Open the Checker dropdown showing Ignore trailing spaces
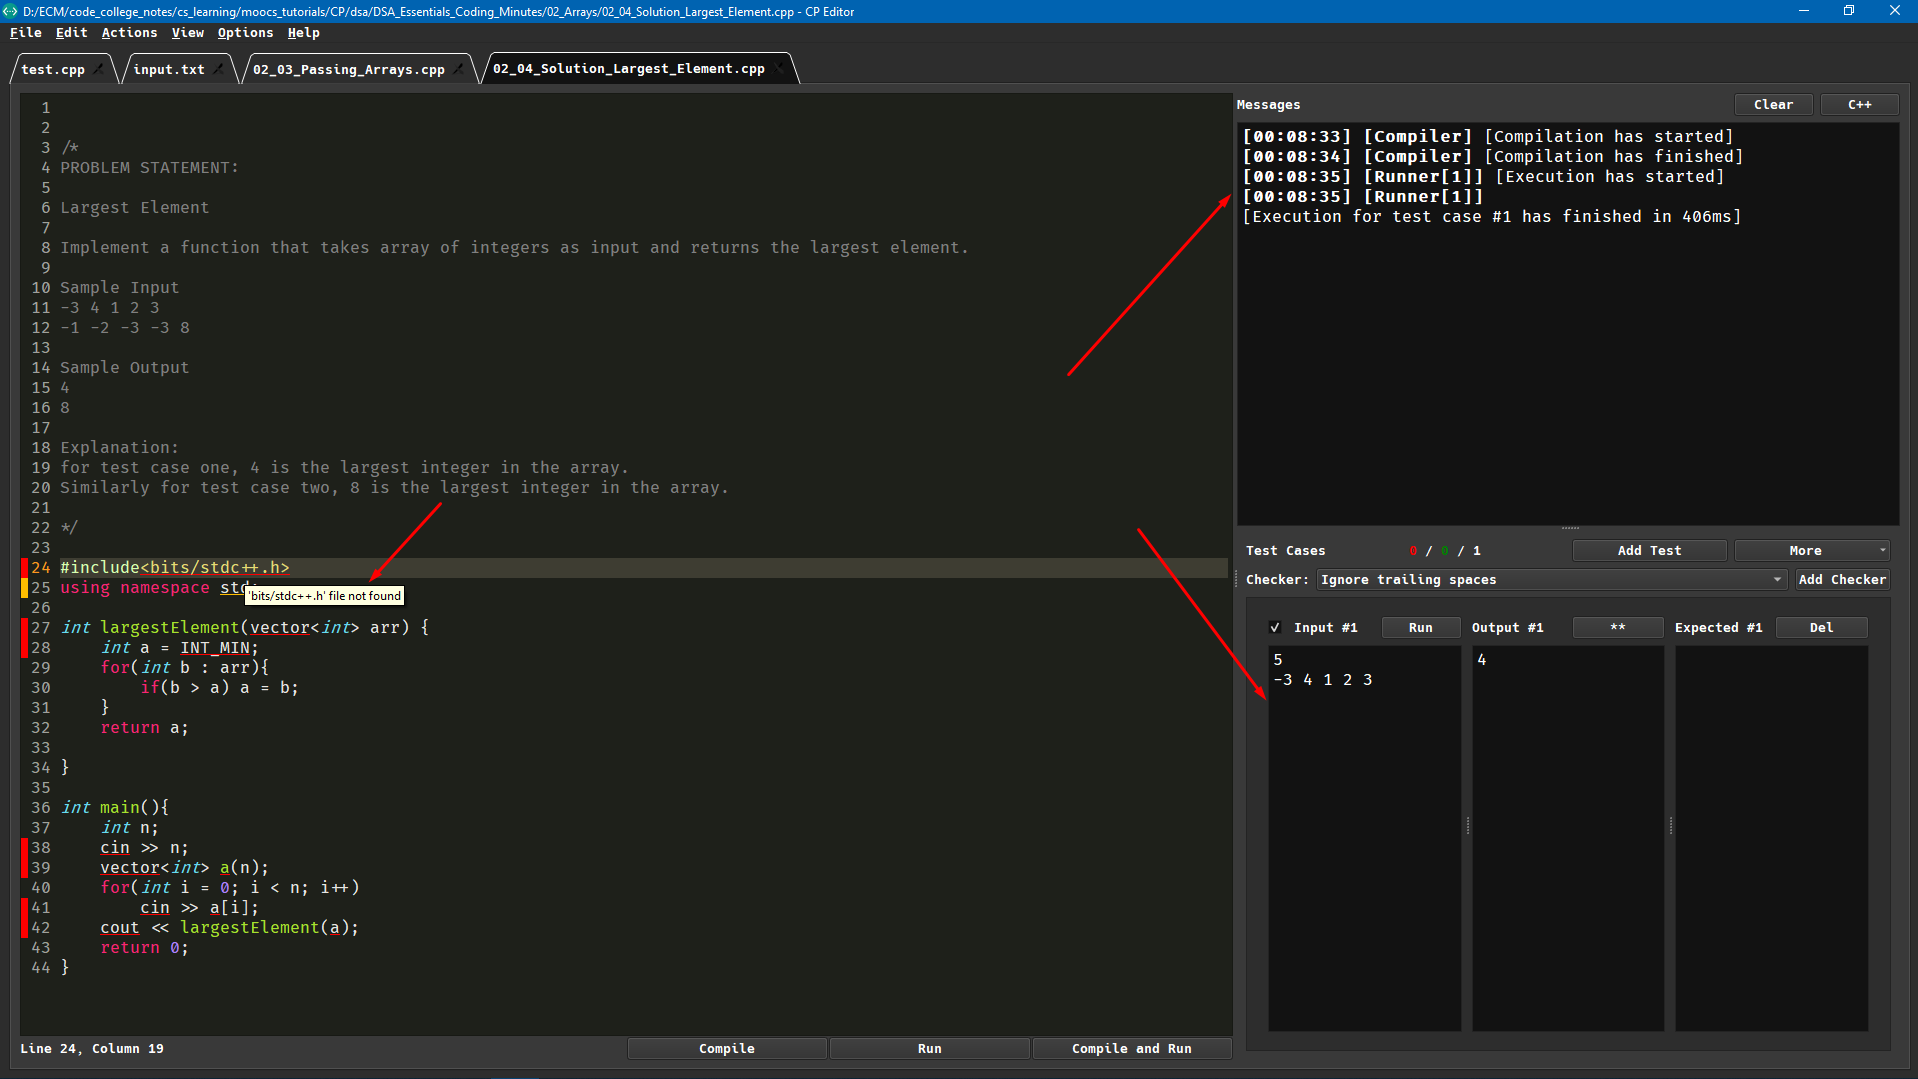 coord(1550,580)
